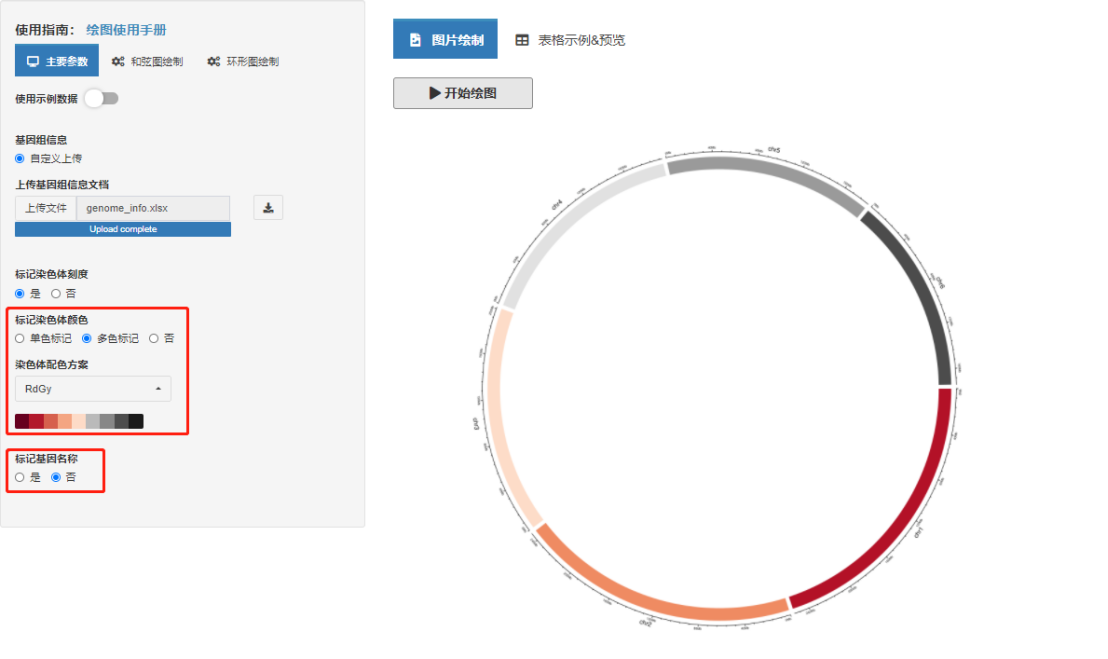Image resolution: width=1108 pixels, height=659 pixels.
Task: Click the gears icon beside 环形图绘制
Action: click(213, 62)
